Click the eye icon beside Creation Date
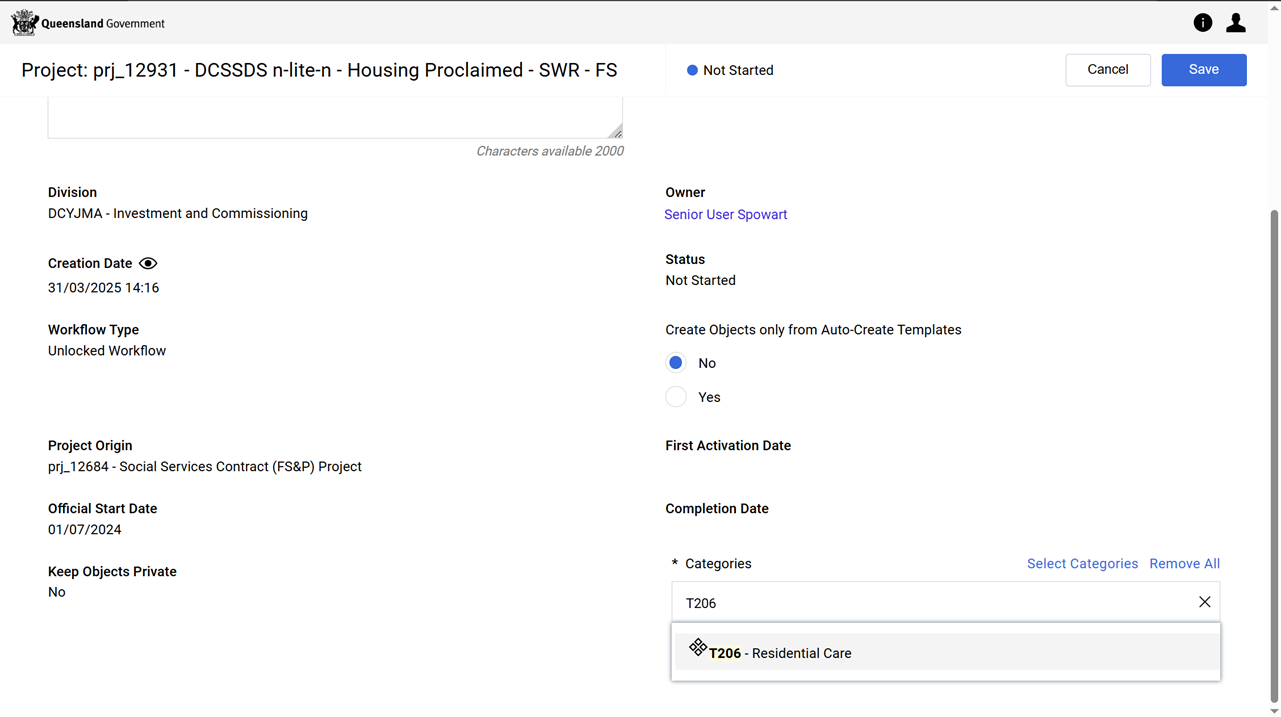 point(148,264)
